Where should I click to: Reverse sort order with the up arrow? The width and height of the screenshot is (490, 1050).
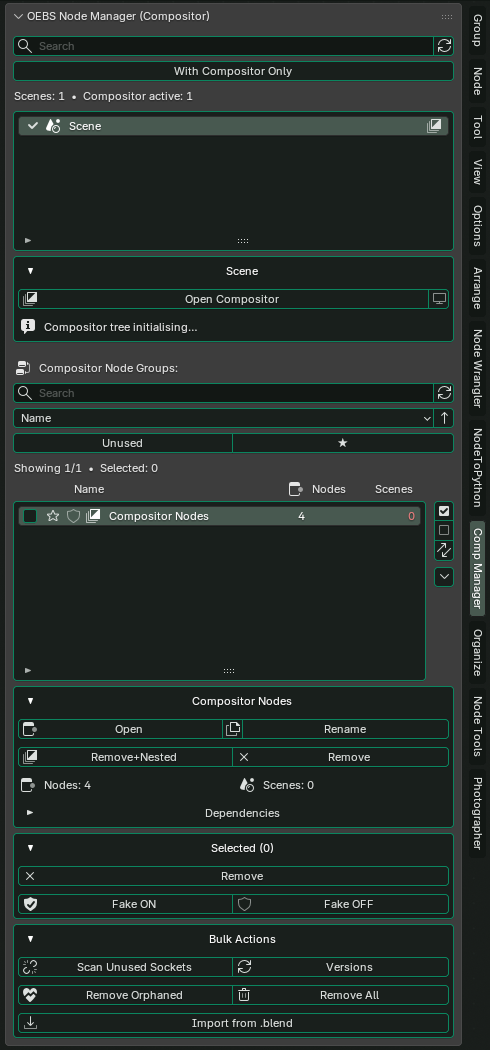tap(444, 418)
